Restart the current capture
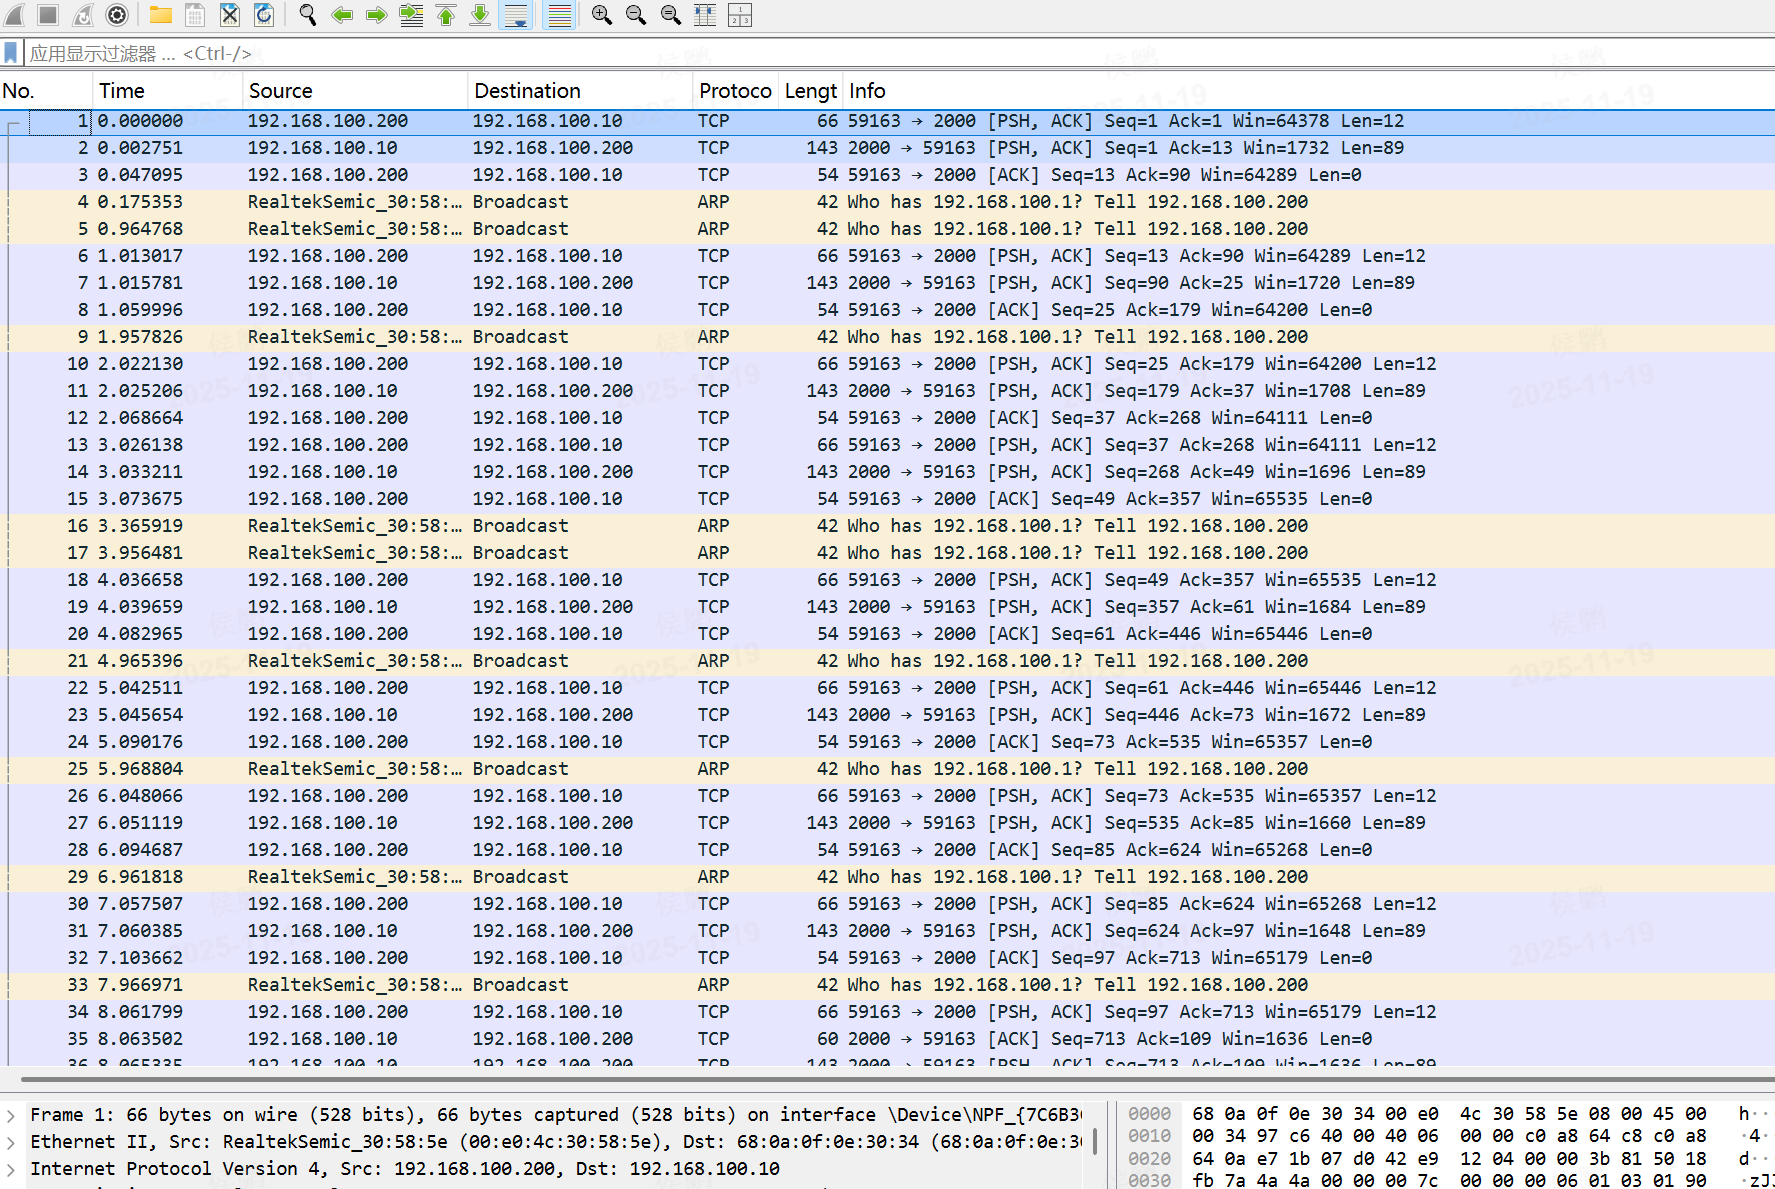The image size is (1775, 1189). [x=83, y=15]
